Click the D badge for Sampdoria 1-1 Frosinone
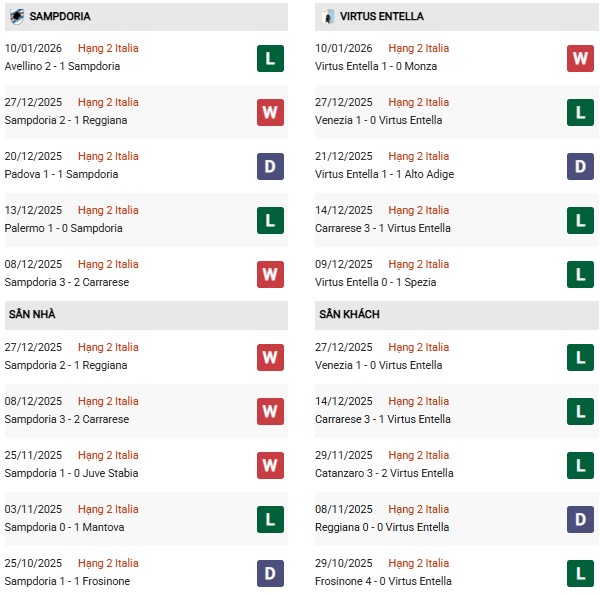The width and height of the screenshot is (600, 595). 270,573
